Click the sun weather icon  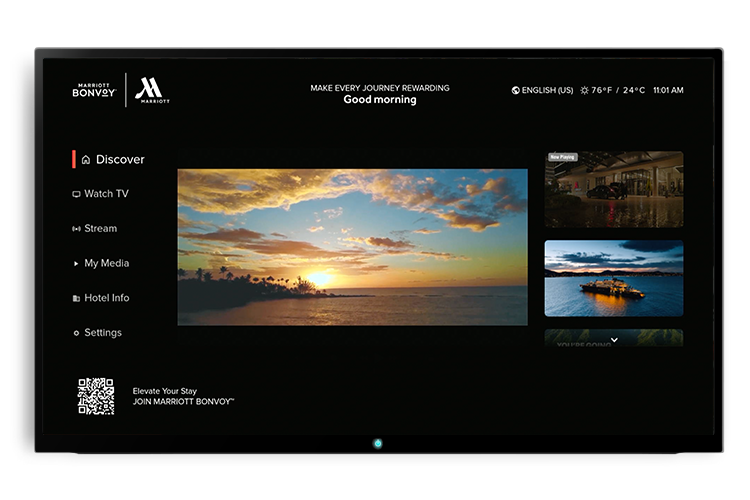(585, 90)
